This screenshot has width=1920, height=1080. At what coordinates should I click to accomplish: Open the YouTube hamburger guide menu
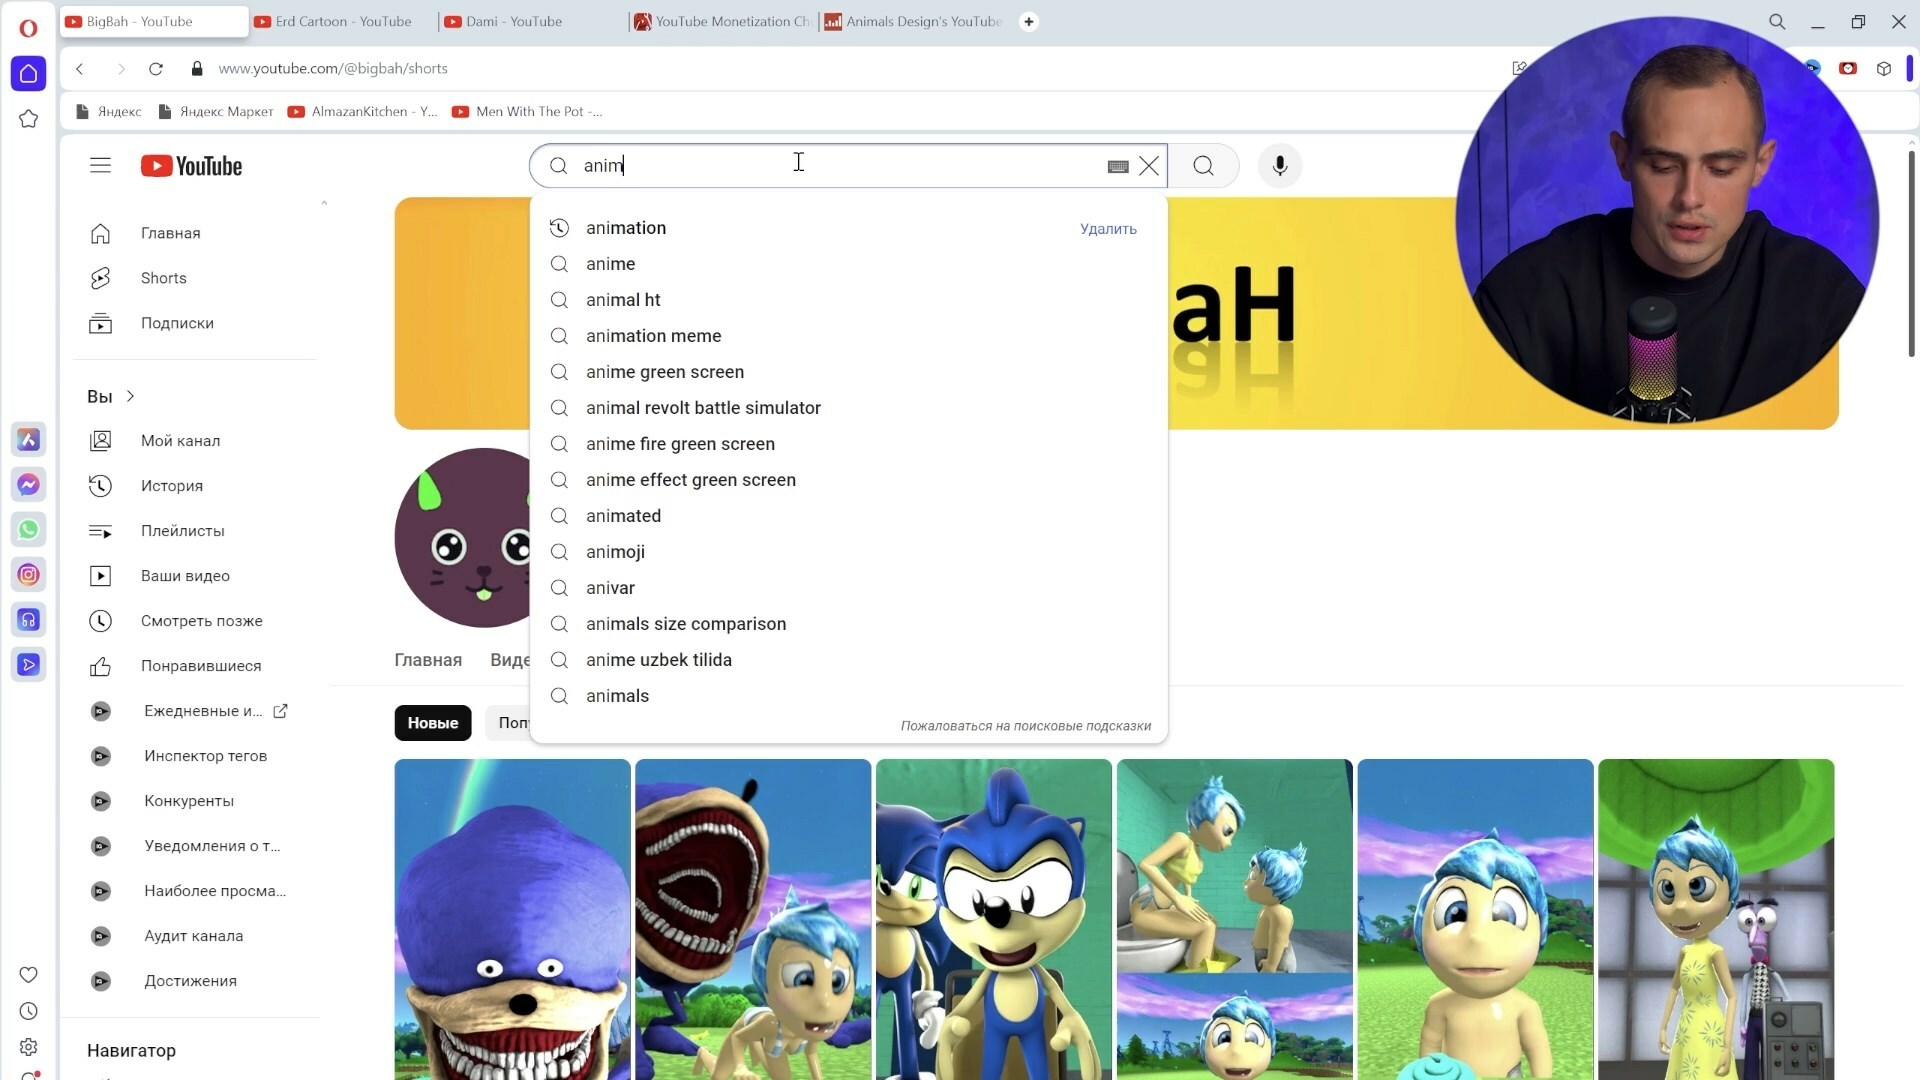click(100, 165)
